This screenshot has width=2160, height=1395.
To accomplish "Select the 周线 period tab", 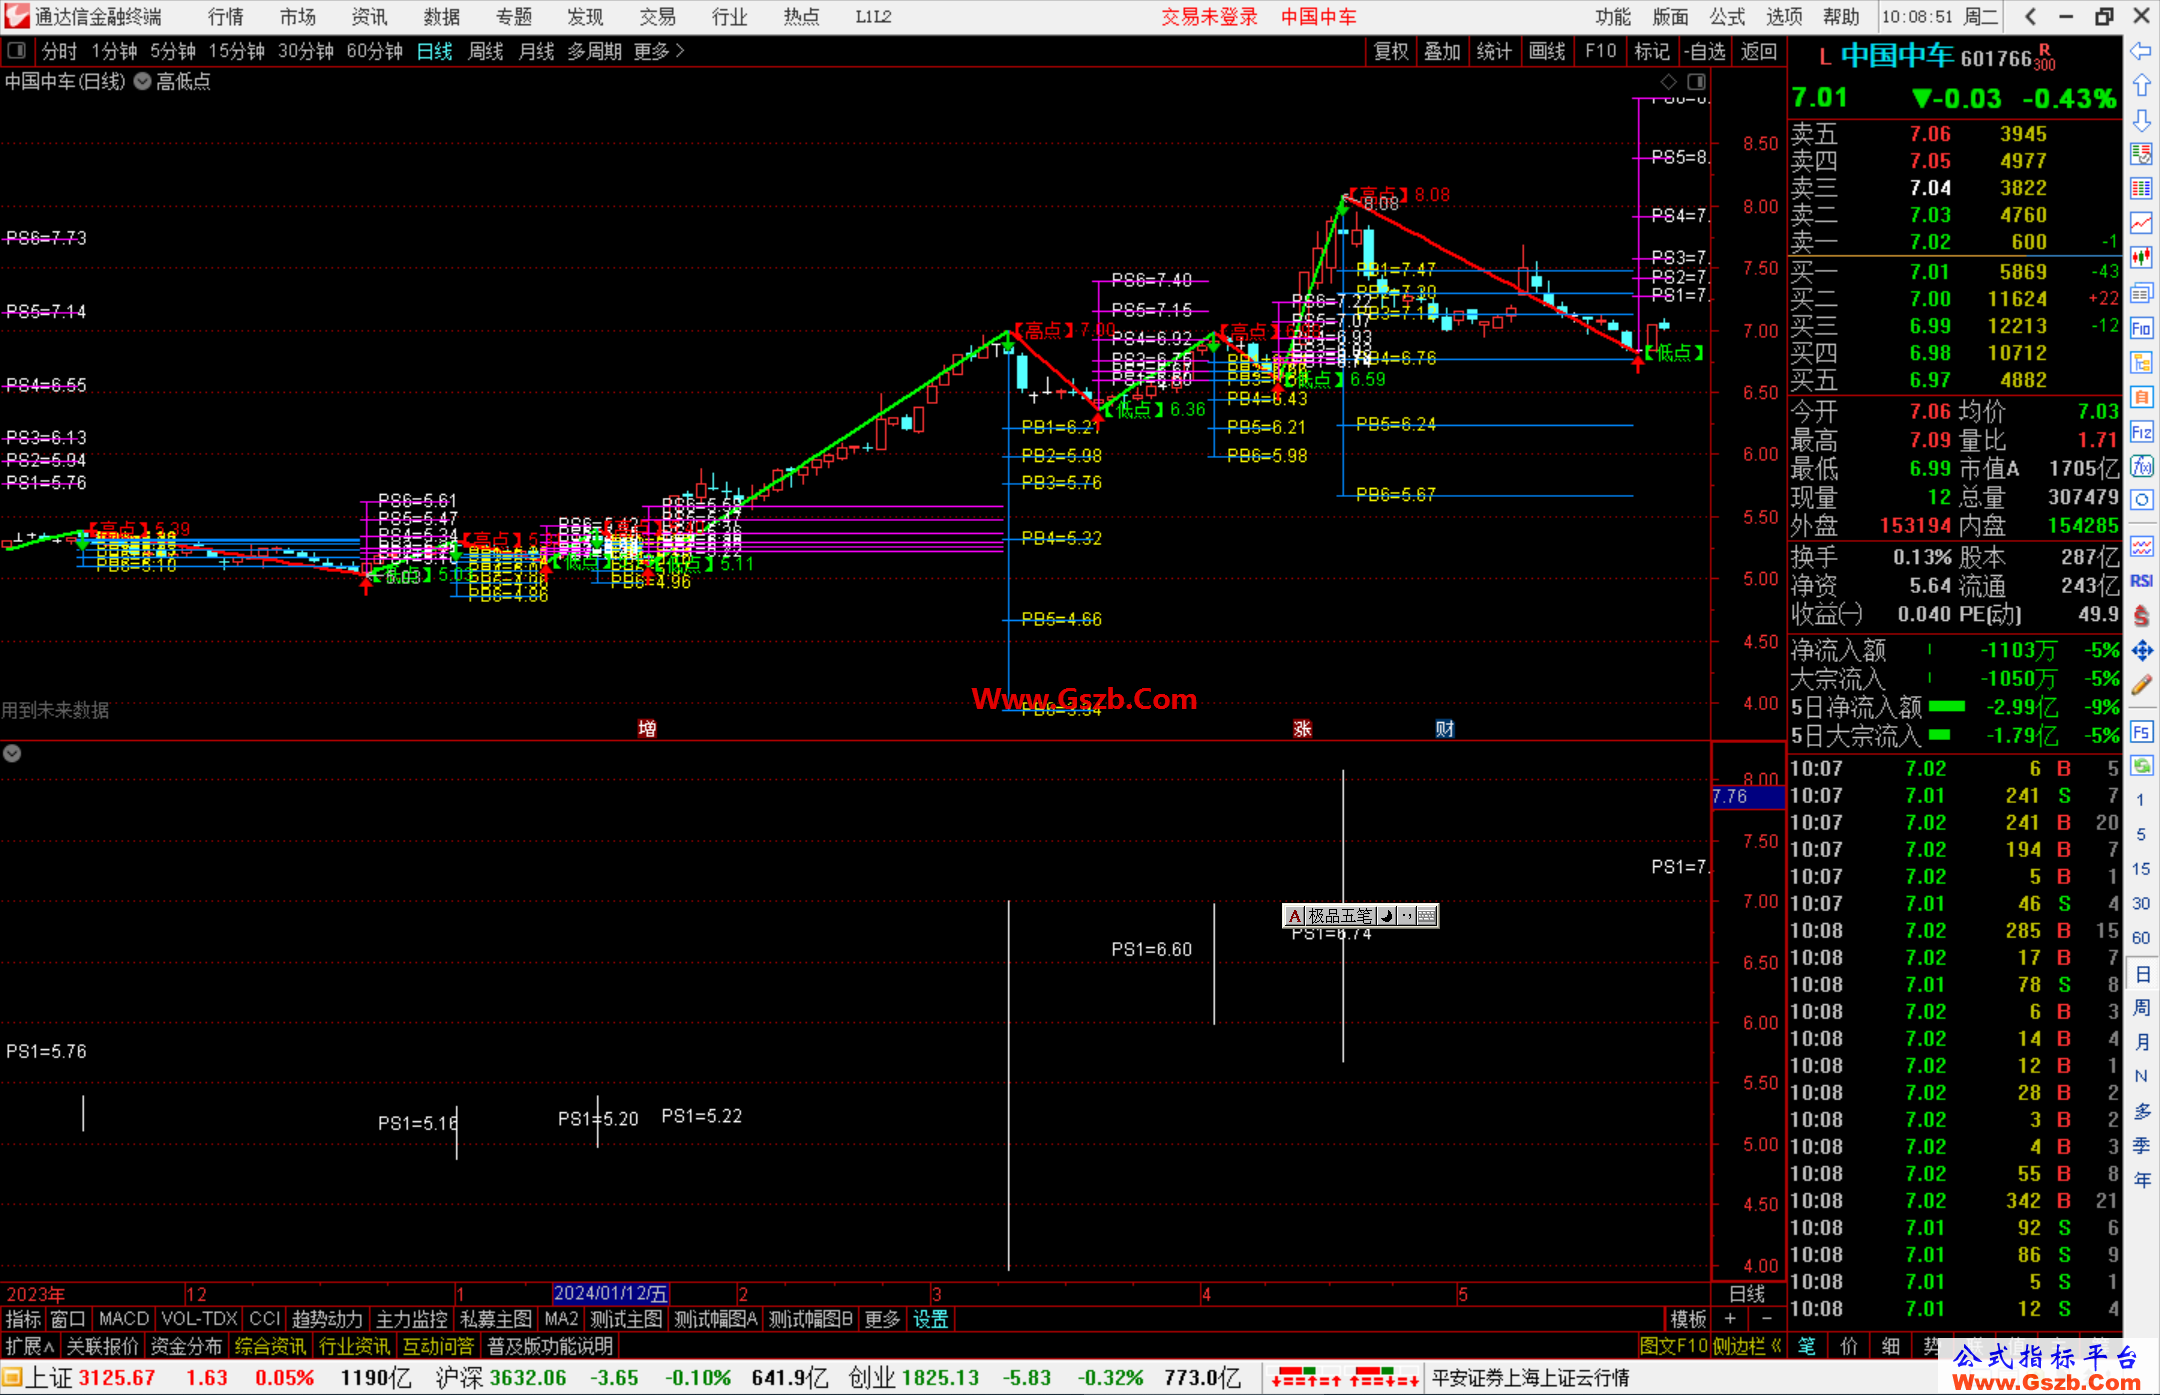I will pyautogui.click(x=486, y=51).
